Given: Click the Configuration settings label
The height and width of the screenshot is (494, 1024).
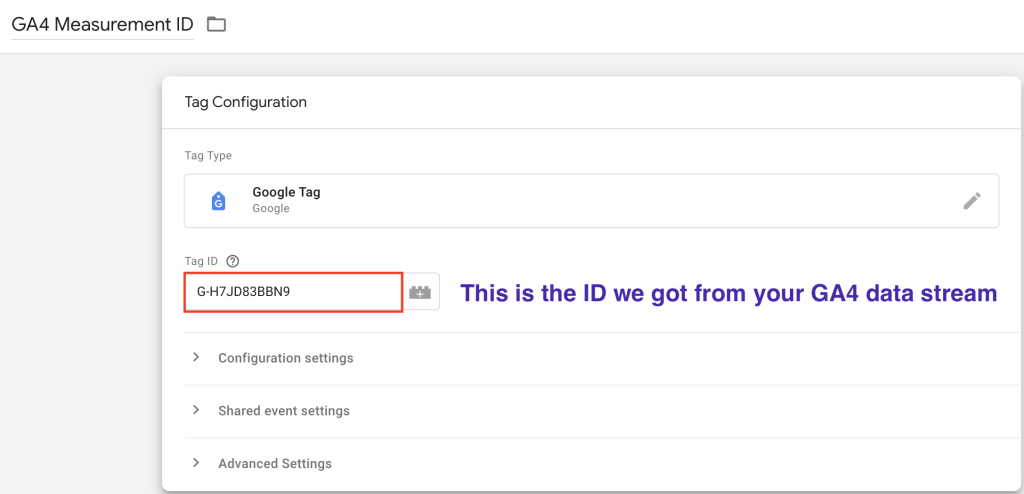Looking at the screenshot, I should (285, 358).
